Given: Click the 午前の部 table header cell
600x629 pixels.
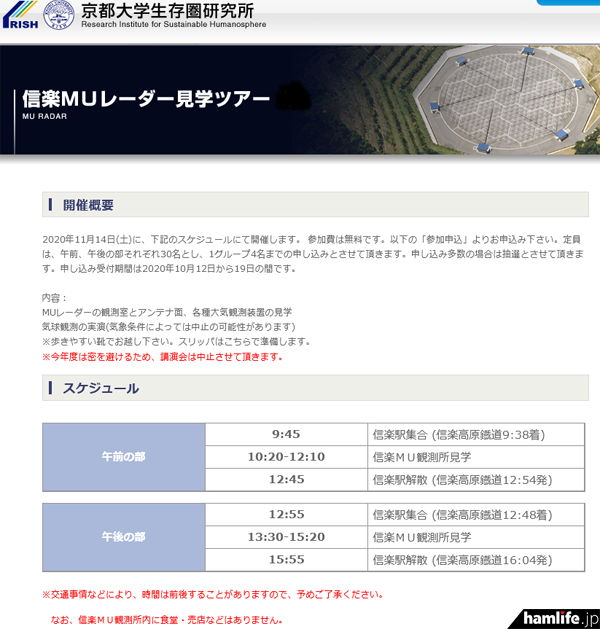Looking at the screenshot, I should click(123, 456).
